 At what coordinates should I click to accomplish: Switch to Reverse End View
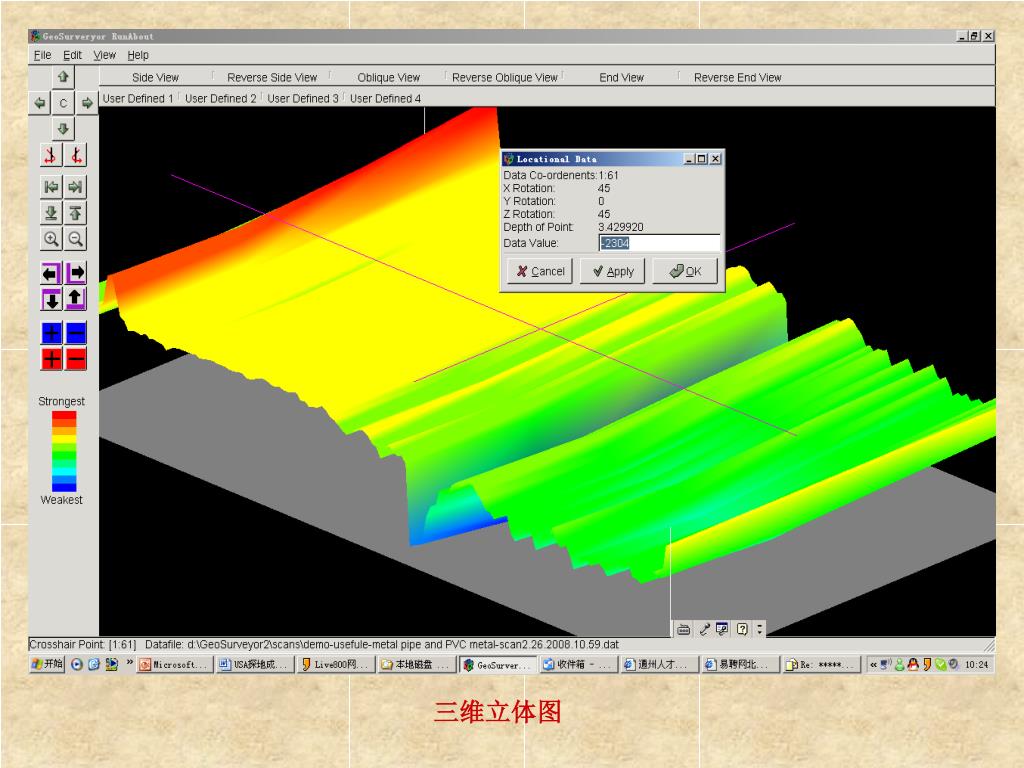coord(737,77)
